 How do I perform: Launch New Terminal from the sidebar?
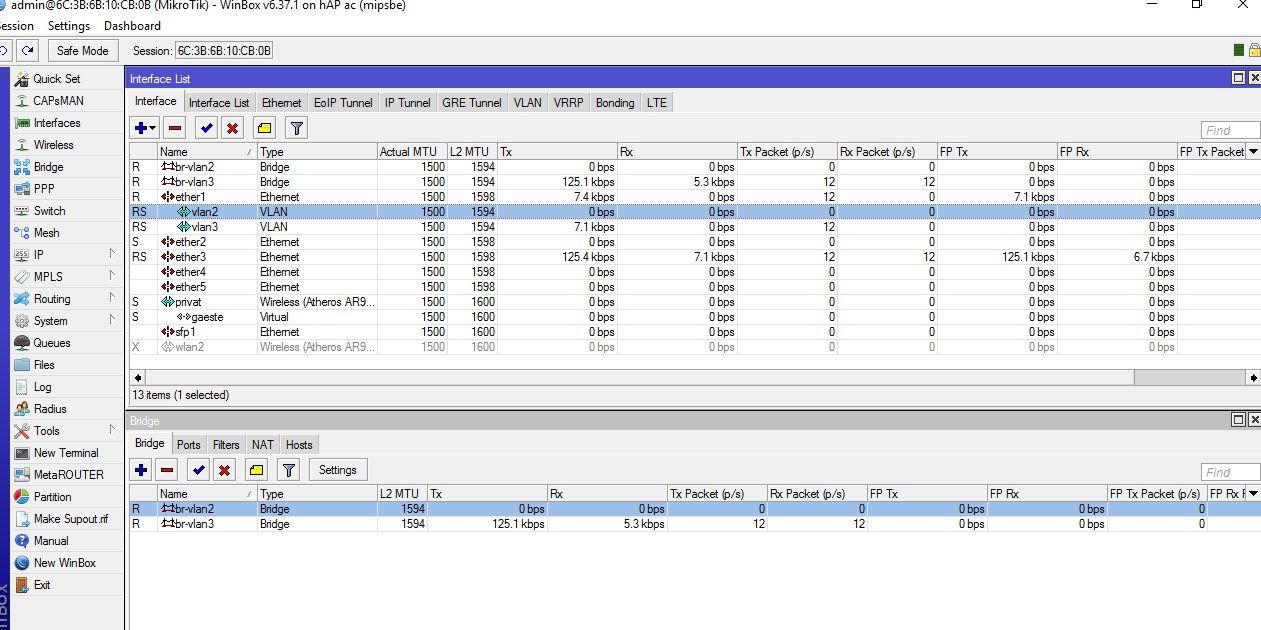pyautogui.click(x=66, y=453)
